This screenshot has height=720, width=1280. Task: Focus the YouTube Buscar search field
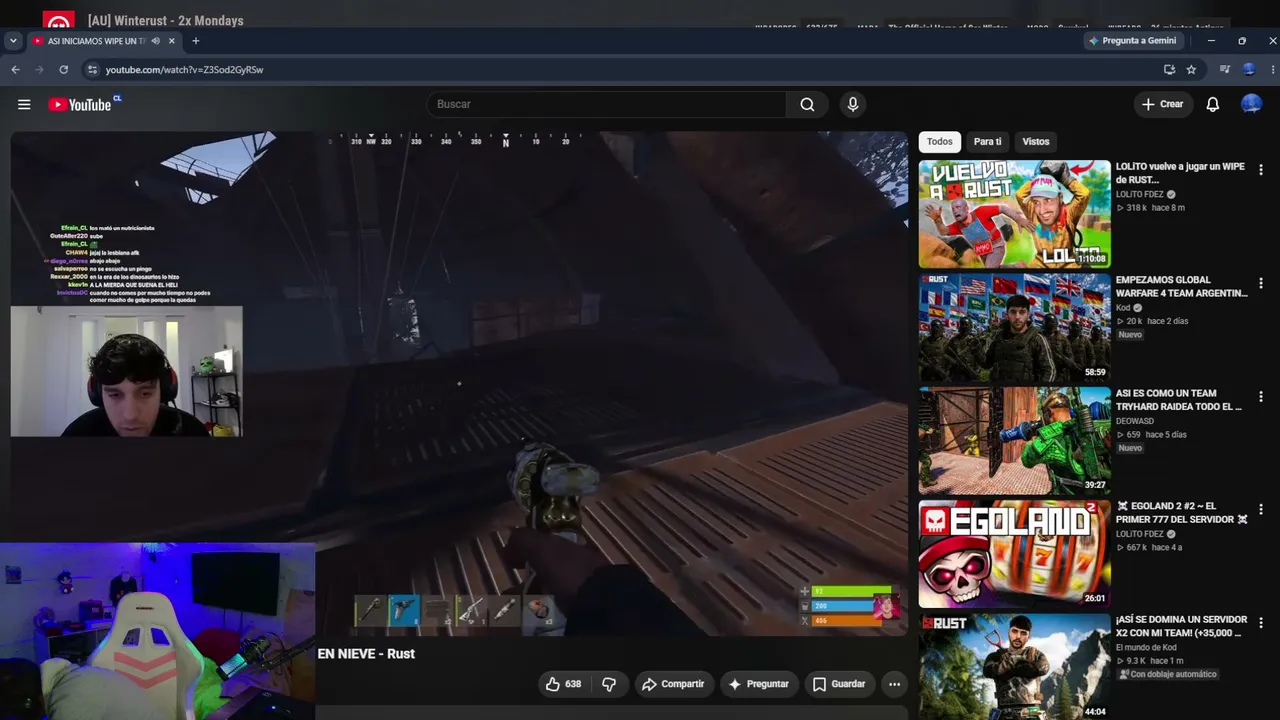pos(606,104)
